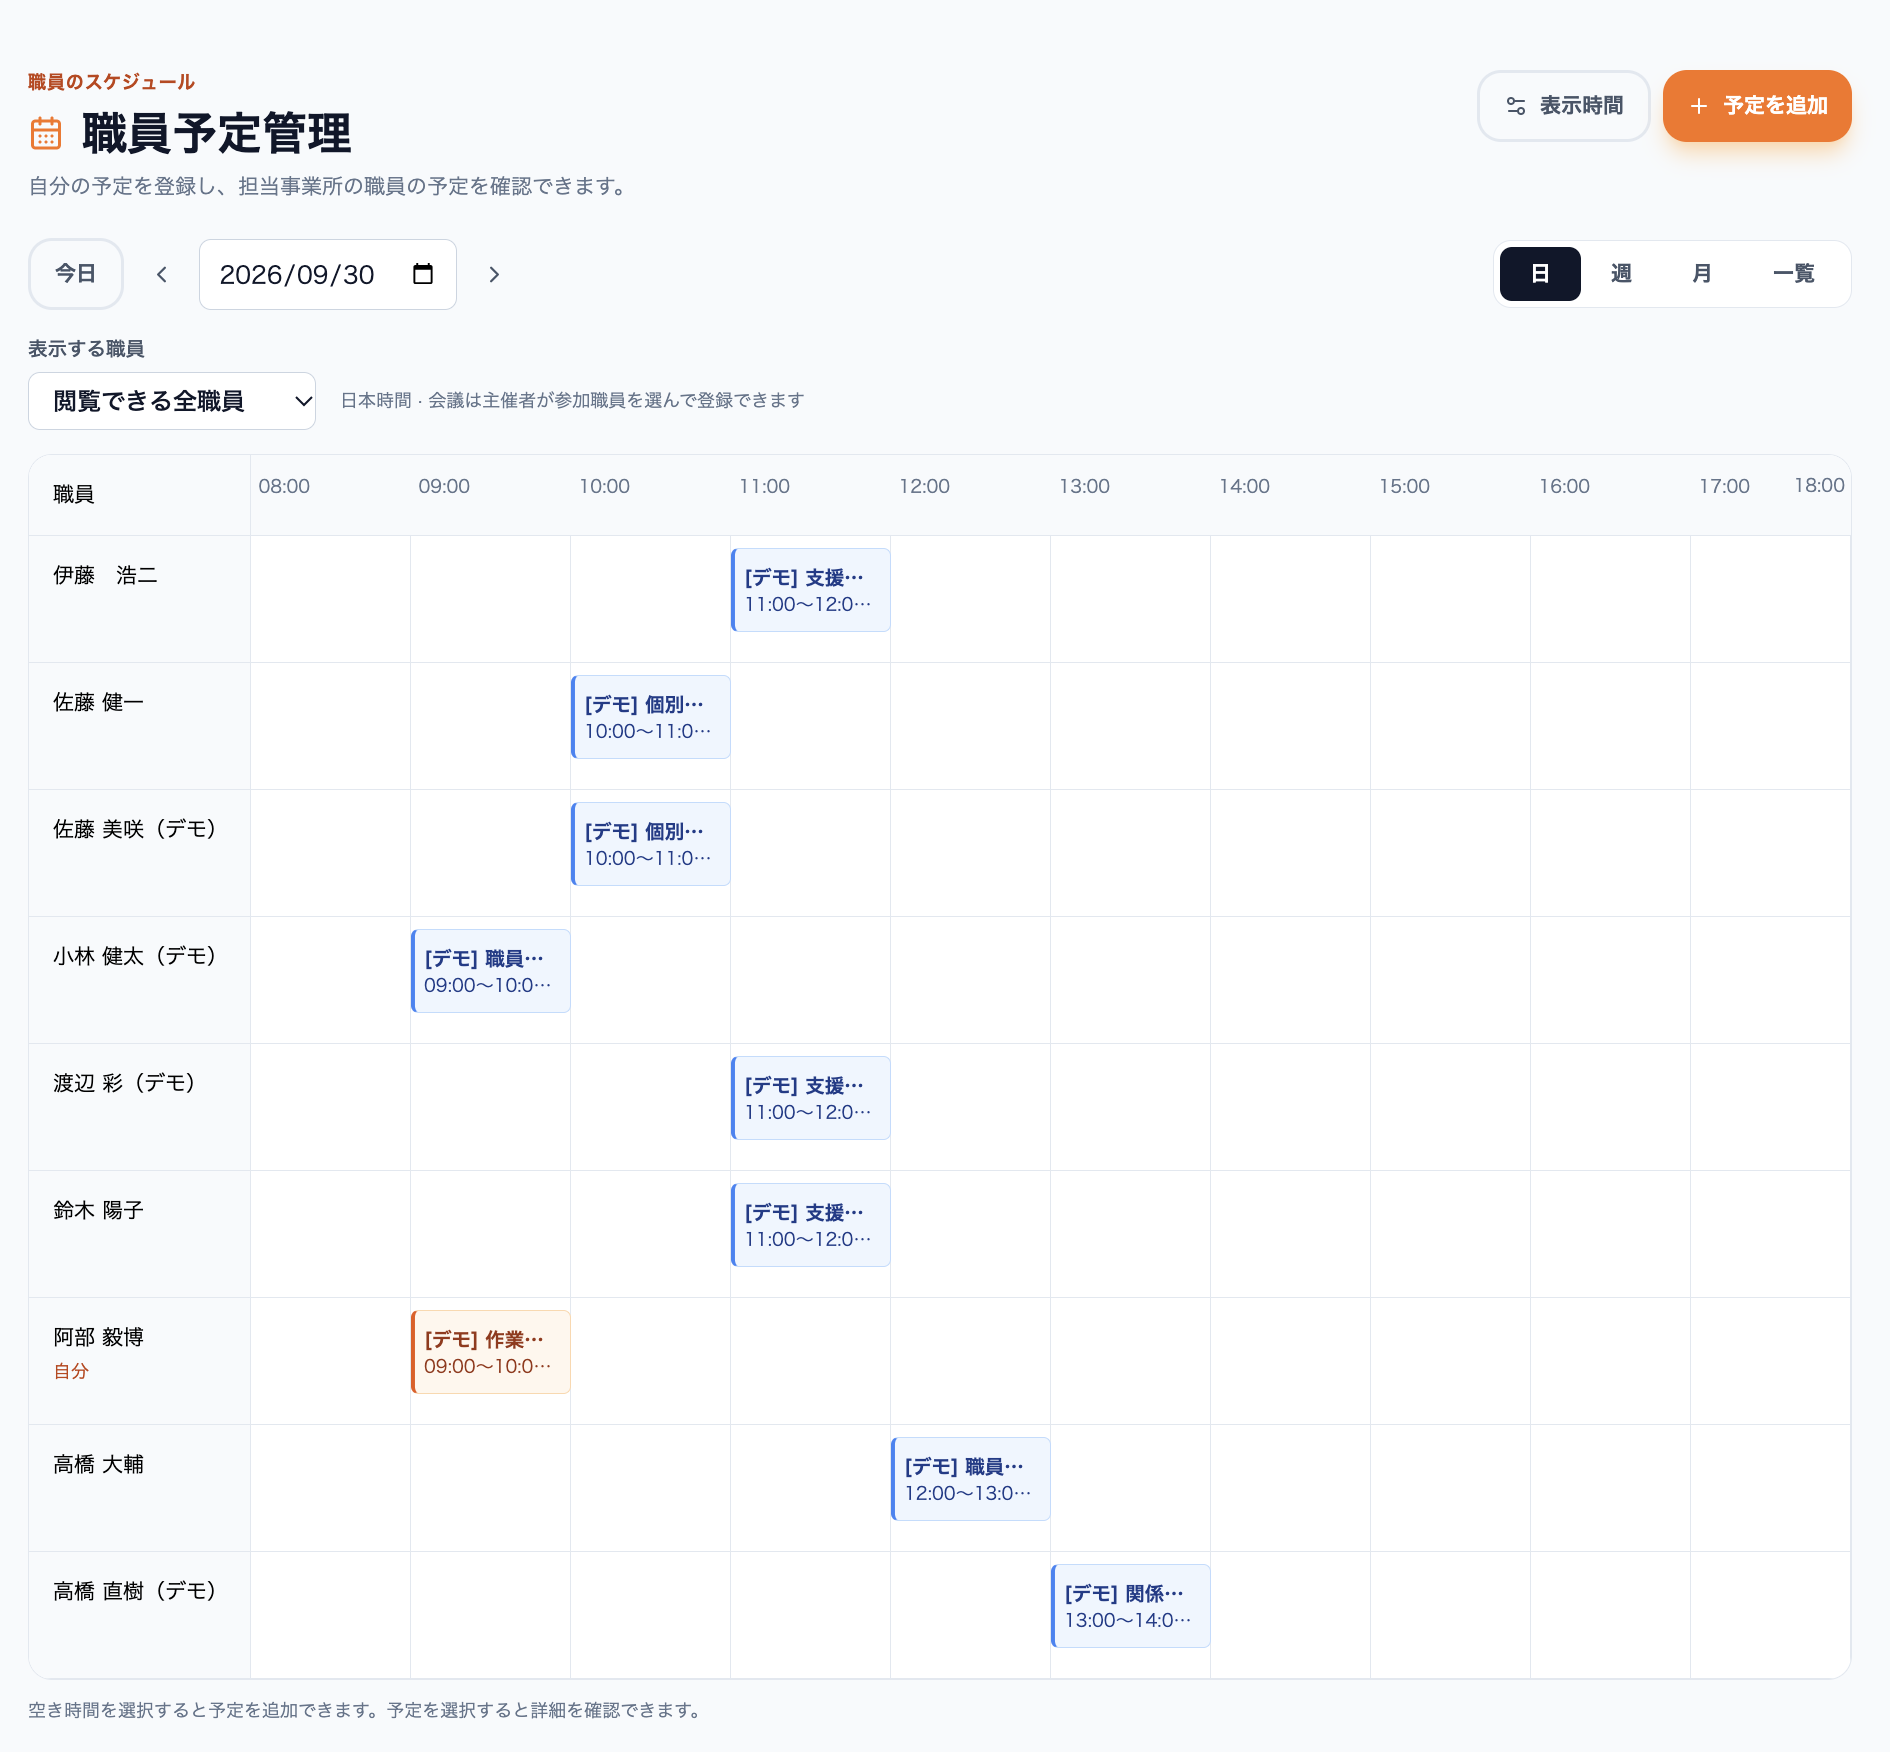The width and height of the screenshot is (1890, 1752).
Task: Click the 職員のスケジュール breadcrumb text
Action: tap(111, 82)
